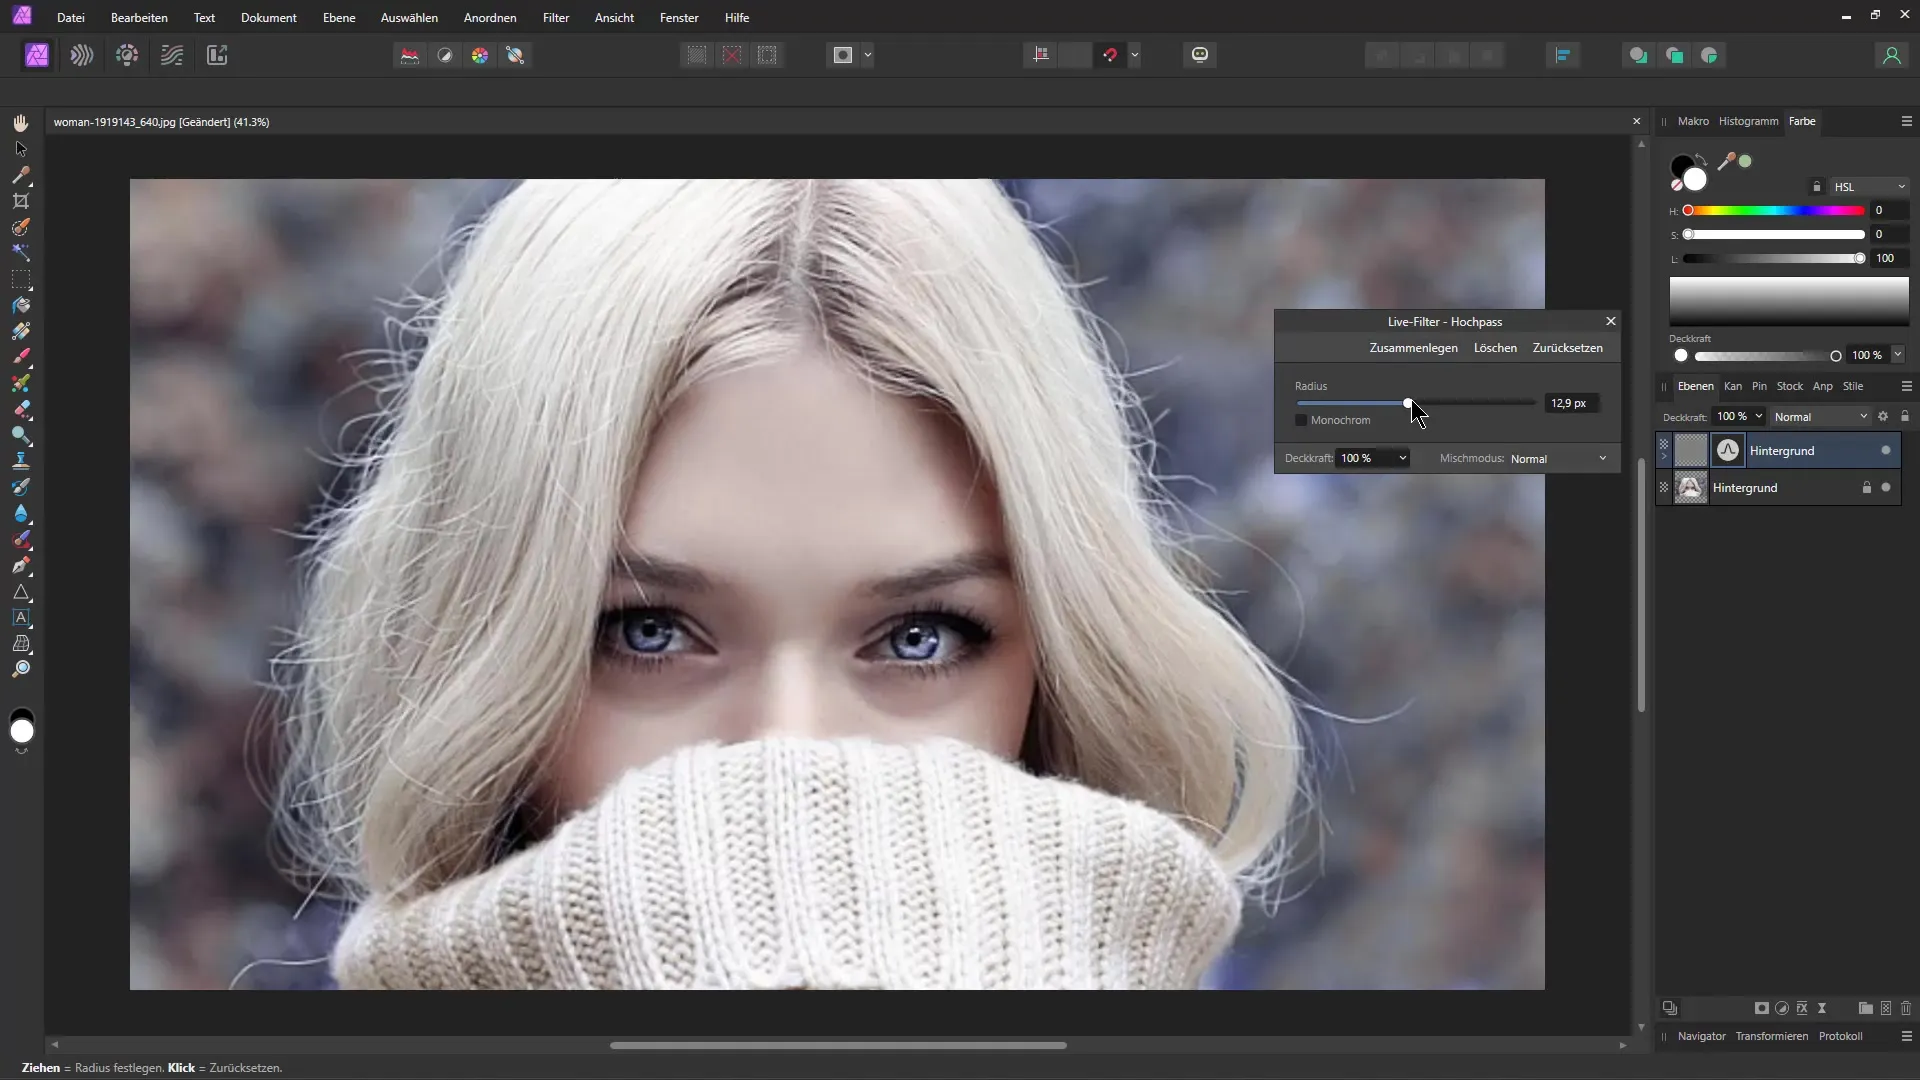The width and height of the screenshot is (1920, 1080).
Task: Toggle the lock beside HSL selector
Action: tap(1817, 187)
